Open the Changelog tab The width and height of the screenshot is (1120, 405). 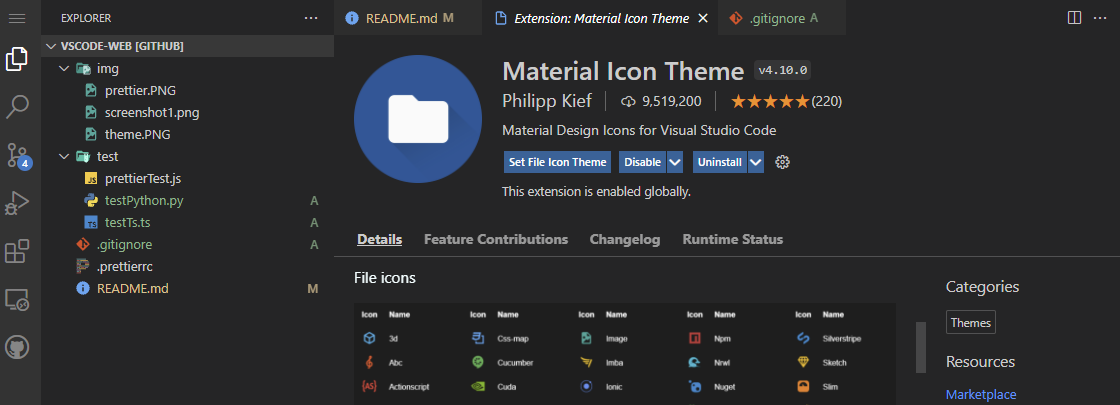click(x=625, y=239)
